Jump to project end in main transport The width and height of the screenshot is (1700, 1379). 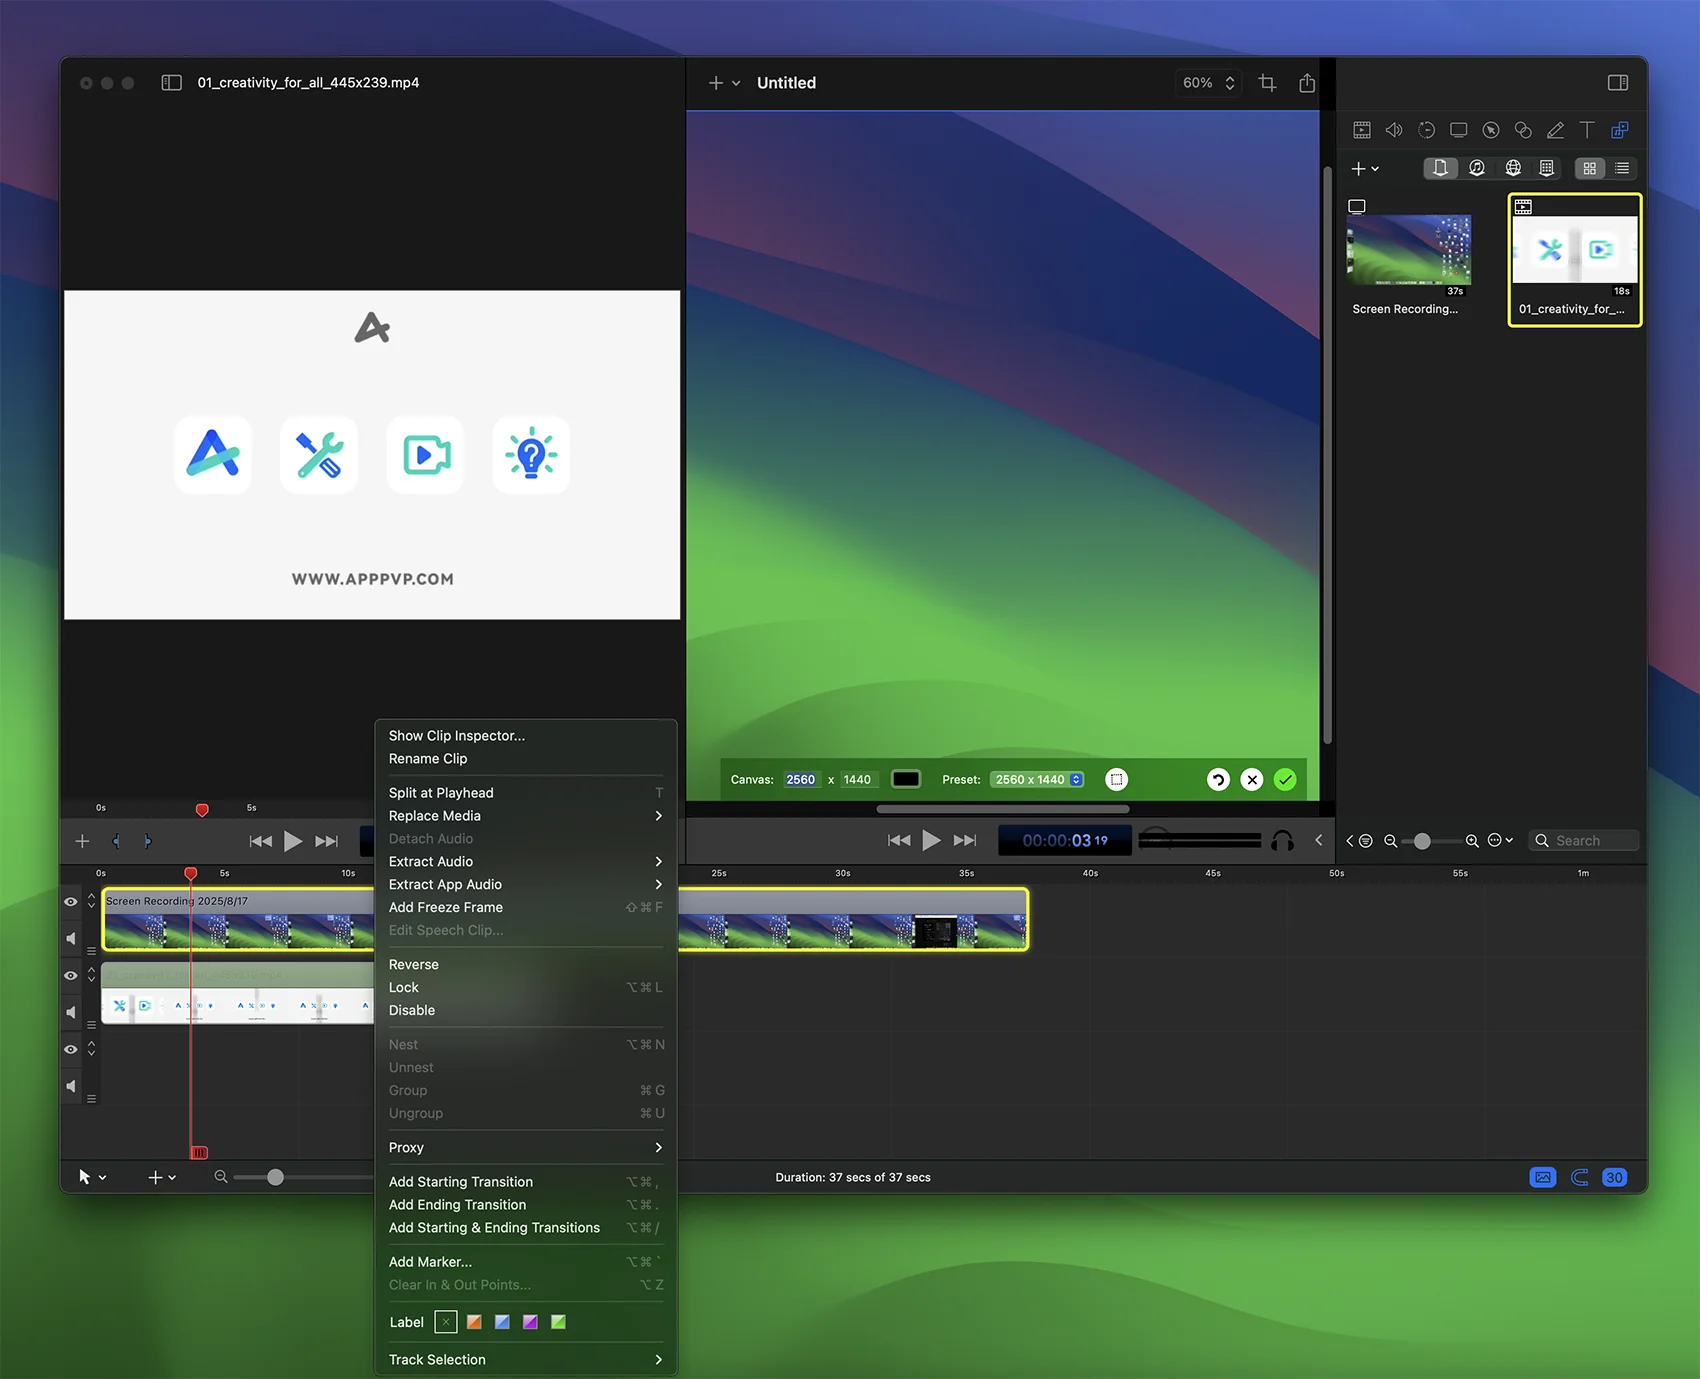coord(965,840)
